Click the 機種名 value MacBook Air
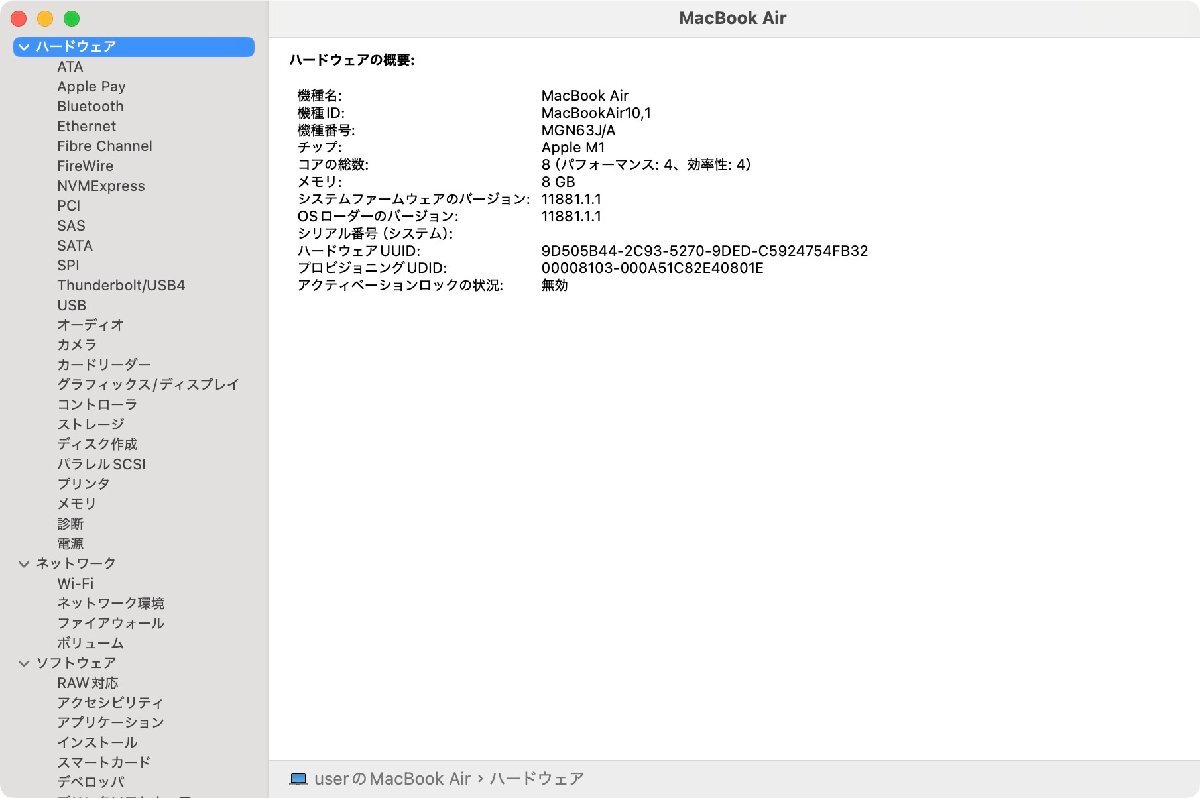 [585, 96]
